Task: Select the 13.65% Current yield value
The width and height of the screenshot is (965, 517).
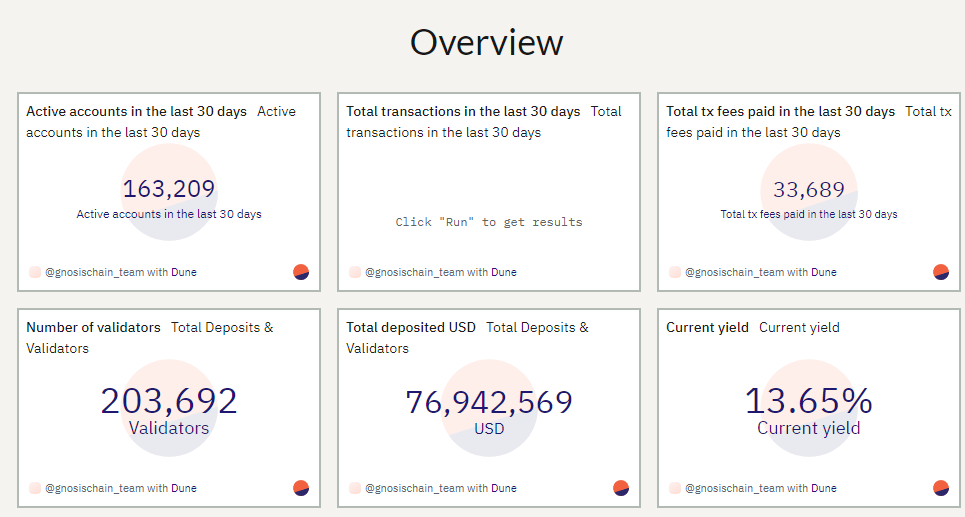Action: pyautogui.click(x=809, y=401)
